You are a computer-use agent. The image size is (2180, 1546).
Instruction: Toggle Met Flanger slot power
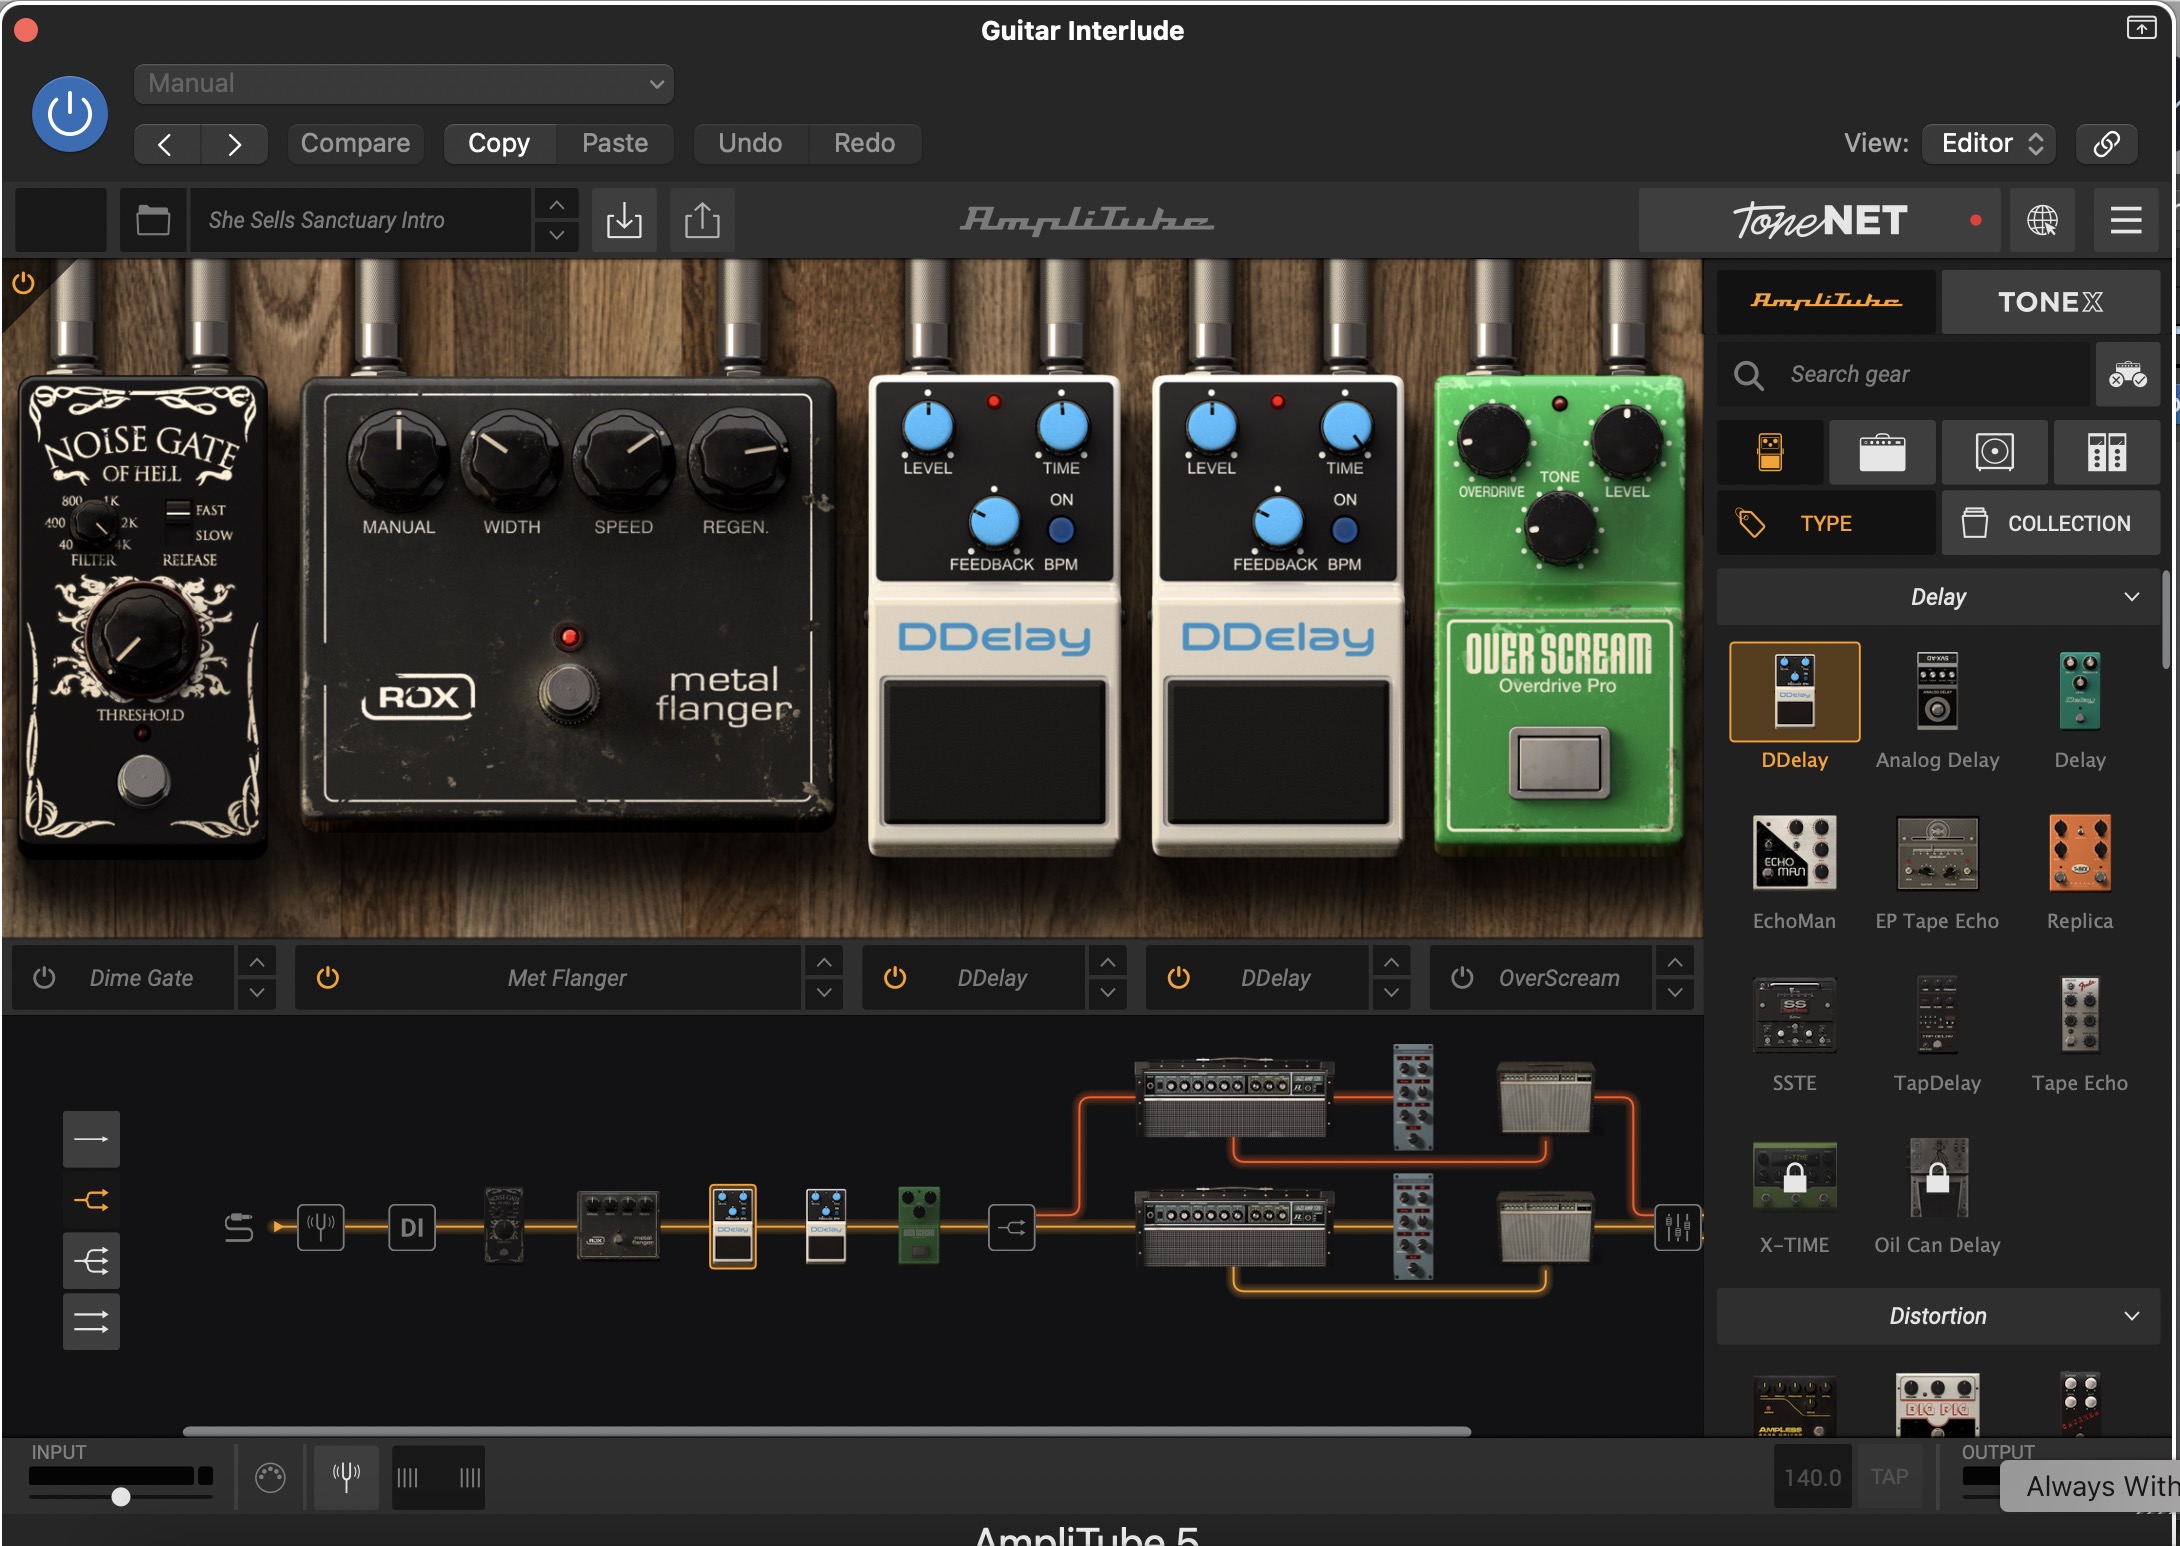(x=328, y=978)
